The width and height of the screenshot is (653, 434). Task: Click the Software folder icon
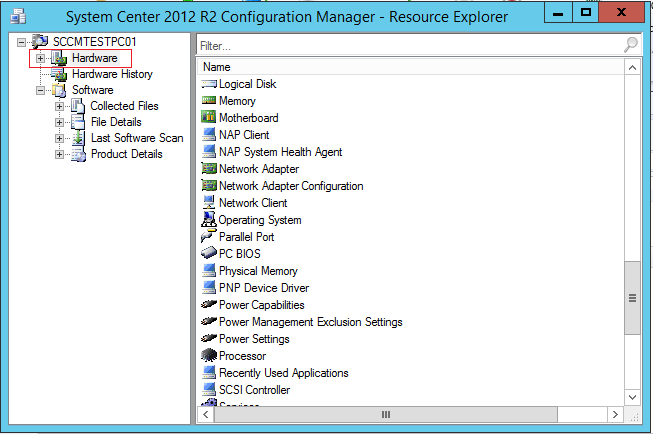[59, 90]
